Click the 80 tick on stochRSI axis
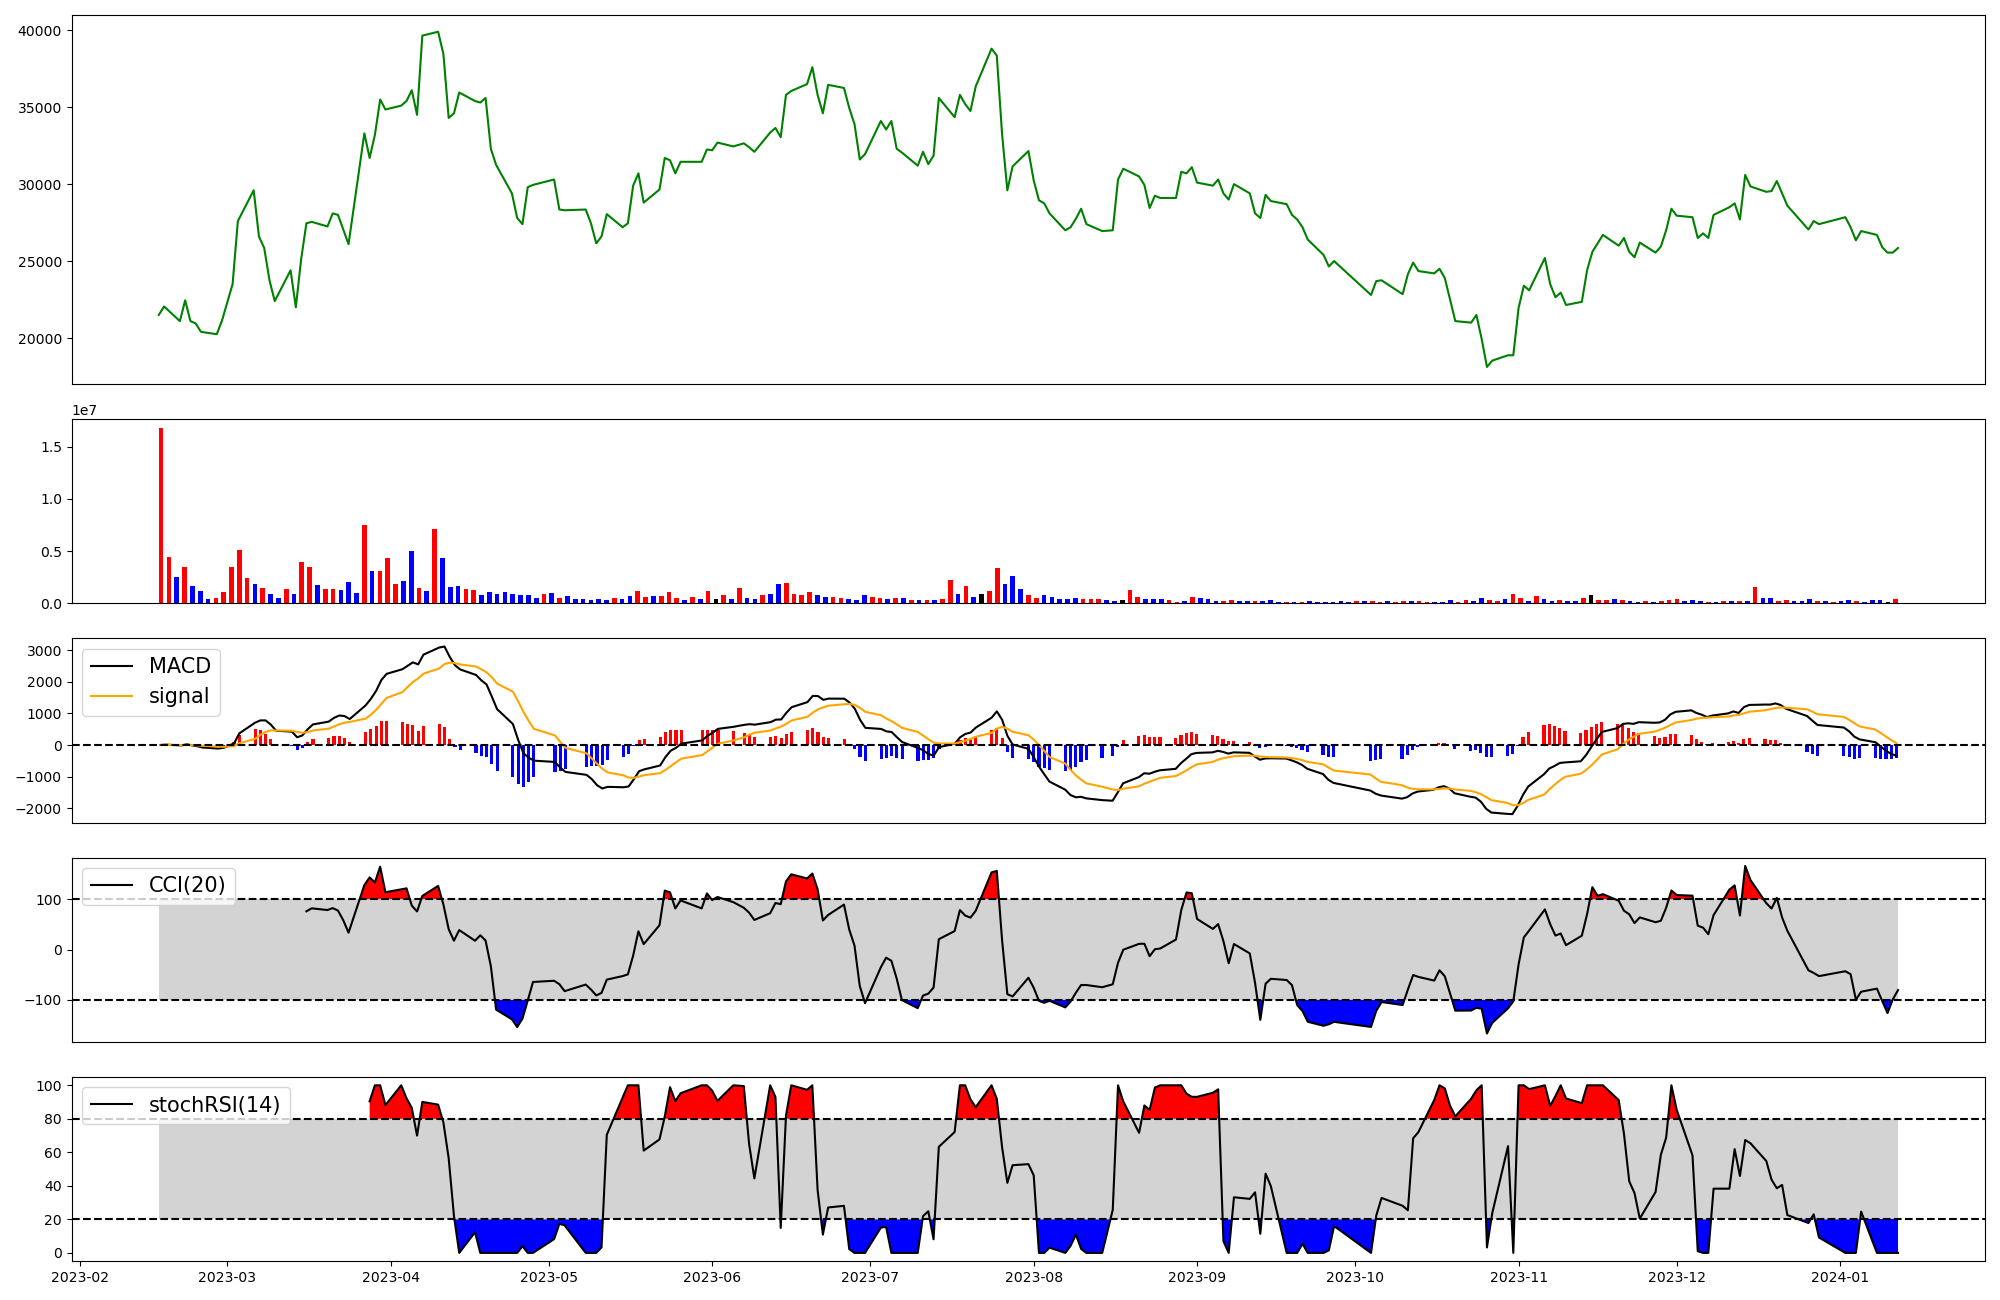The width and height of the screenshot is (2000, 1300). 53,1119
